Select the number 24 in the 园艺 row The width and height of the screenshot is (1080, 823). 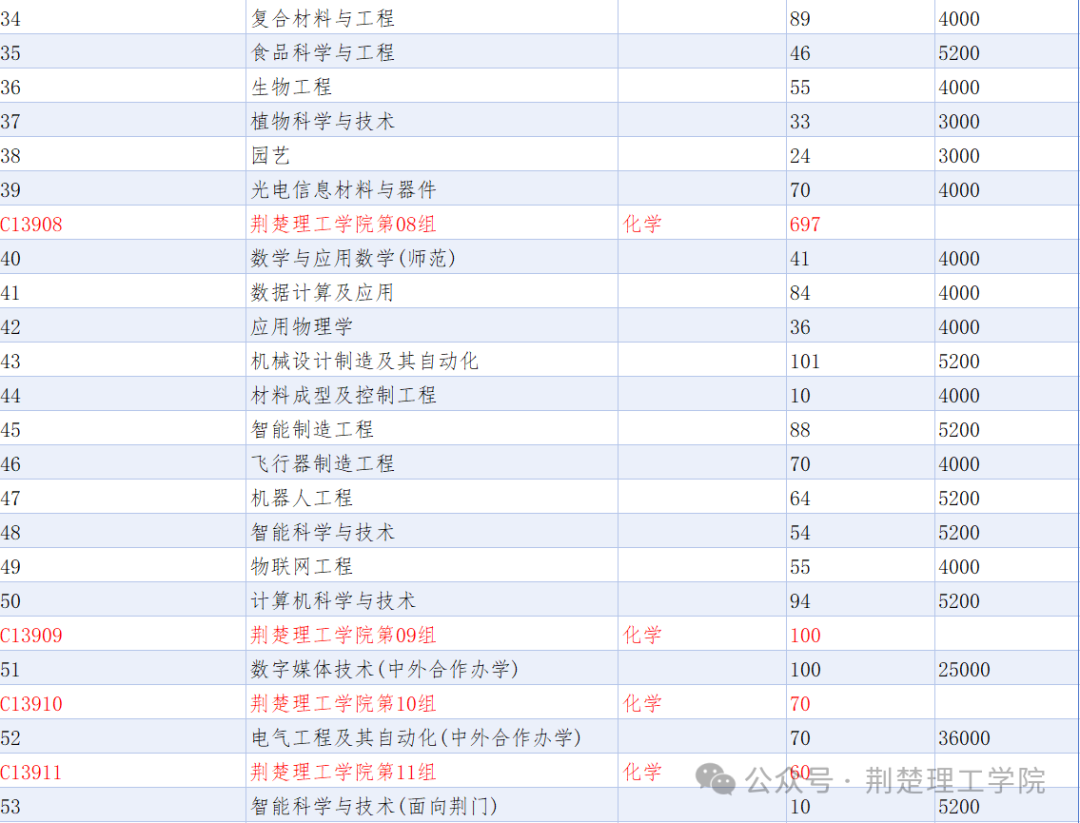800,156
